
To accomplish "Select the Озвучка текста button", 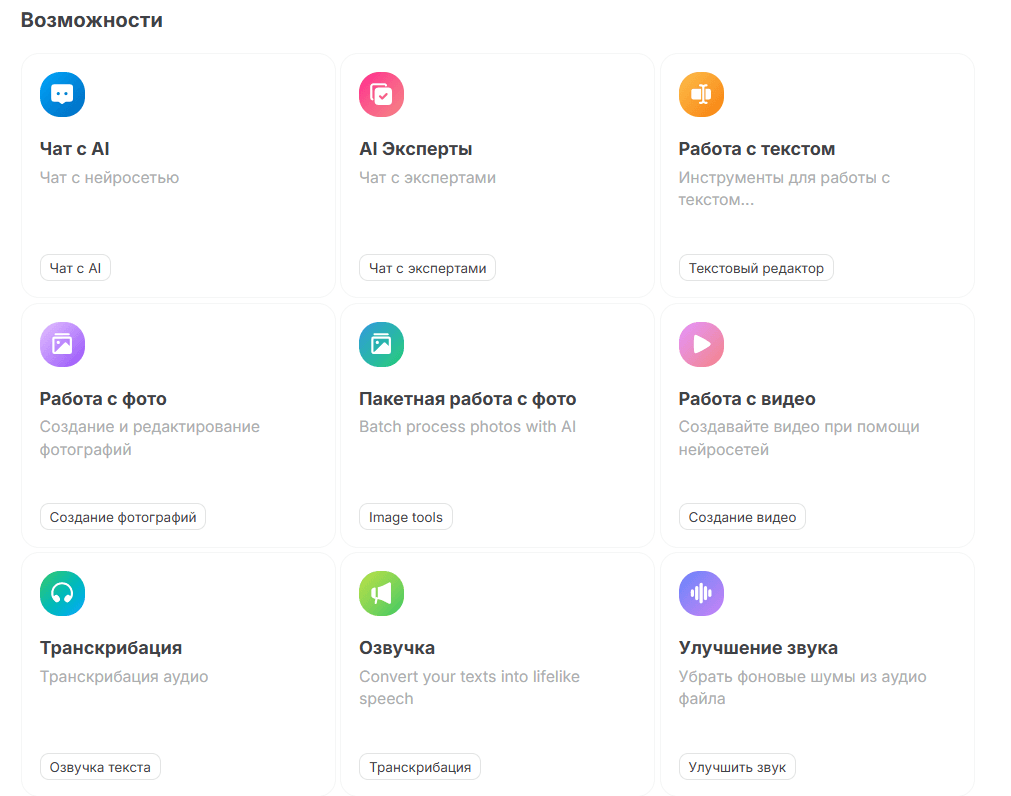I will 100,767.
